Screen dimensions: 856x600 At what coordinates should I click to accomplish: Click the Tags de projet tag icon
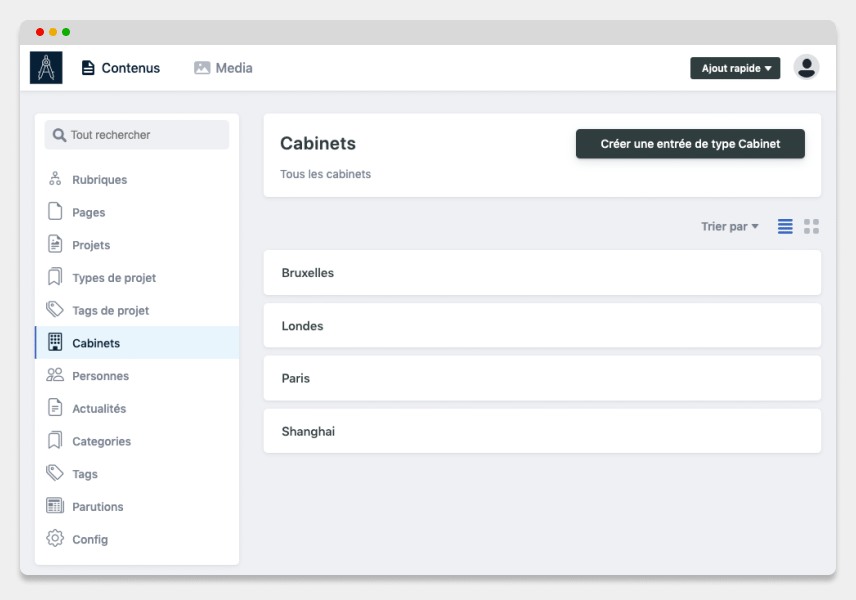click(55, 310)
